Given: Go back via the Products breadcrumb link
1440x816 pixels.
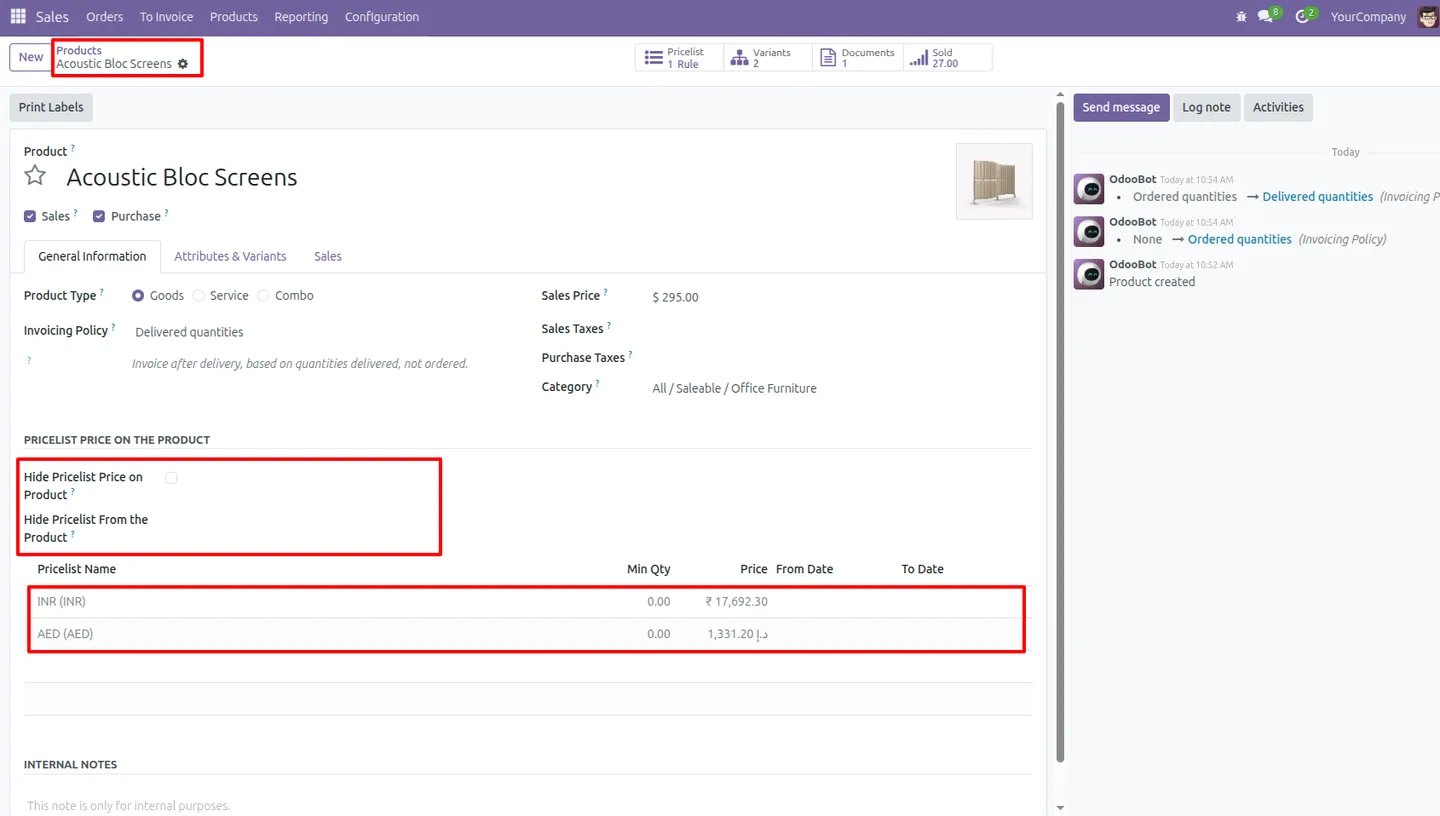Looking at the screenshot, I should (x=79, y=50).
